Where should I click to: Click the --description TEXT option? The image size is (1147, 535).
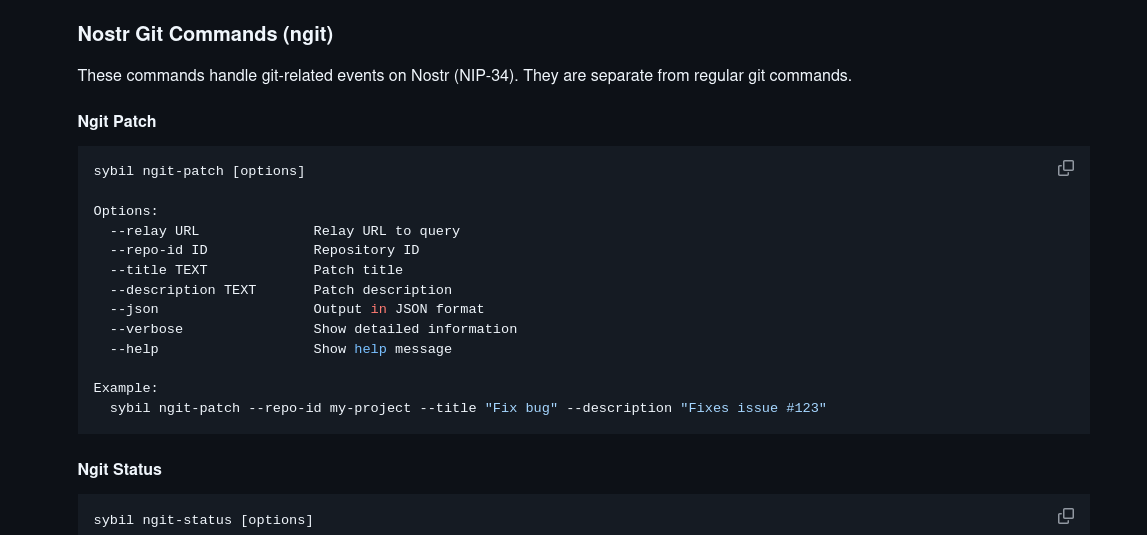click(183, 290)
